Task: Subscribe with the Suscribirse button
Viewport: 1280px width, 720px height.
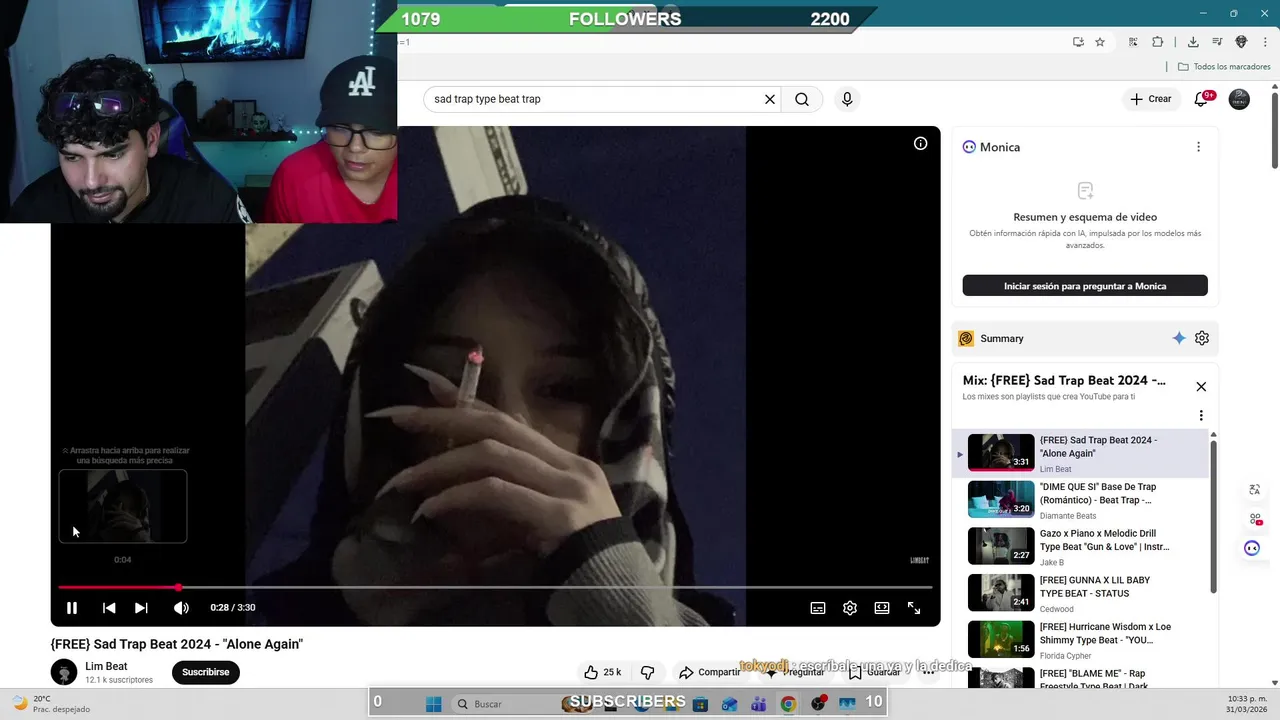Action: (206, 672)
